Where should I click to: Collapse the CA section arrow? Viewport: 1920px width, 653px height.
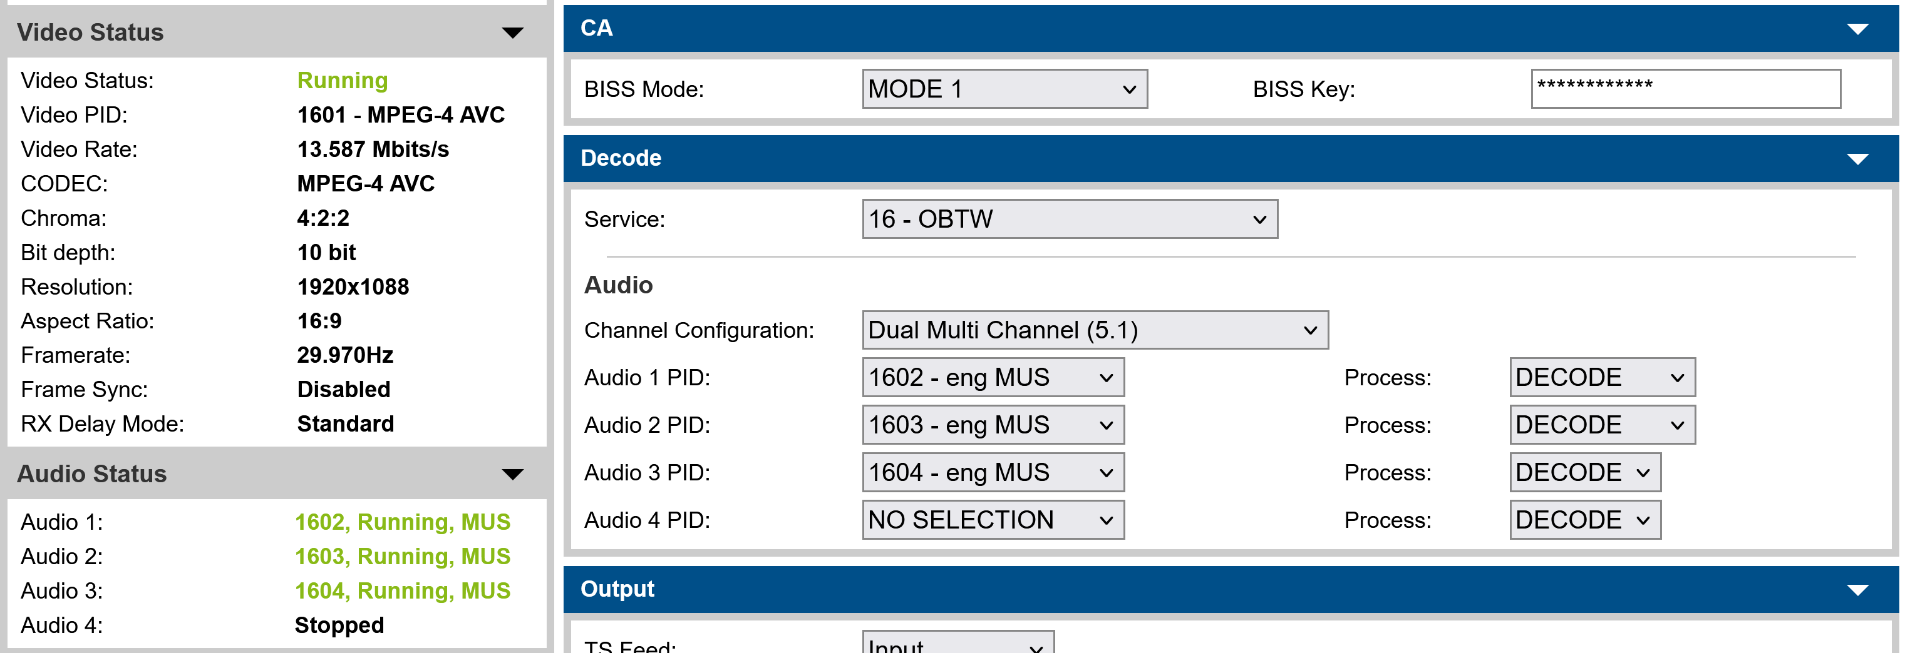coord(1857,29)
